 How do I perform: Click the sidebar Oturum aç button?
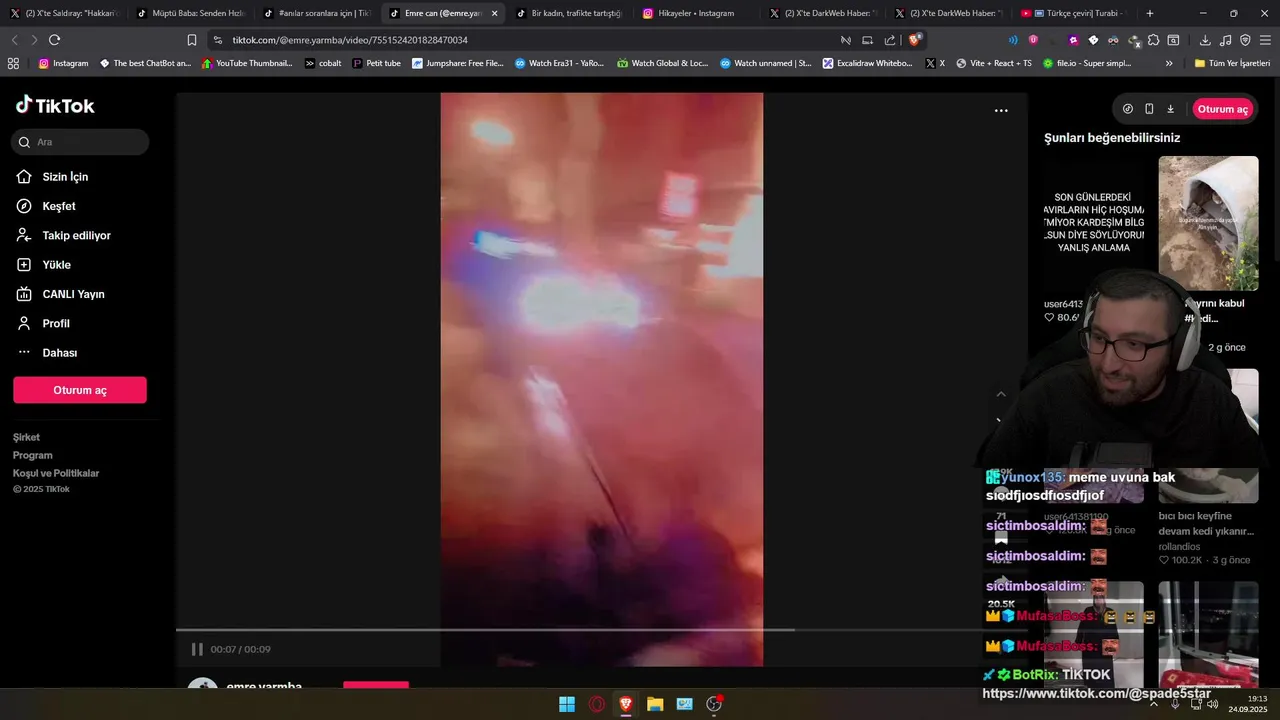click(80, 390)
